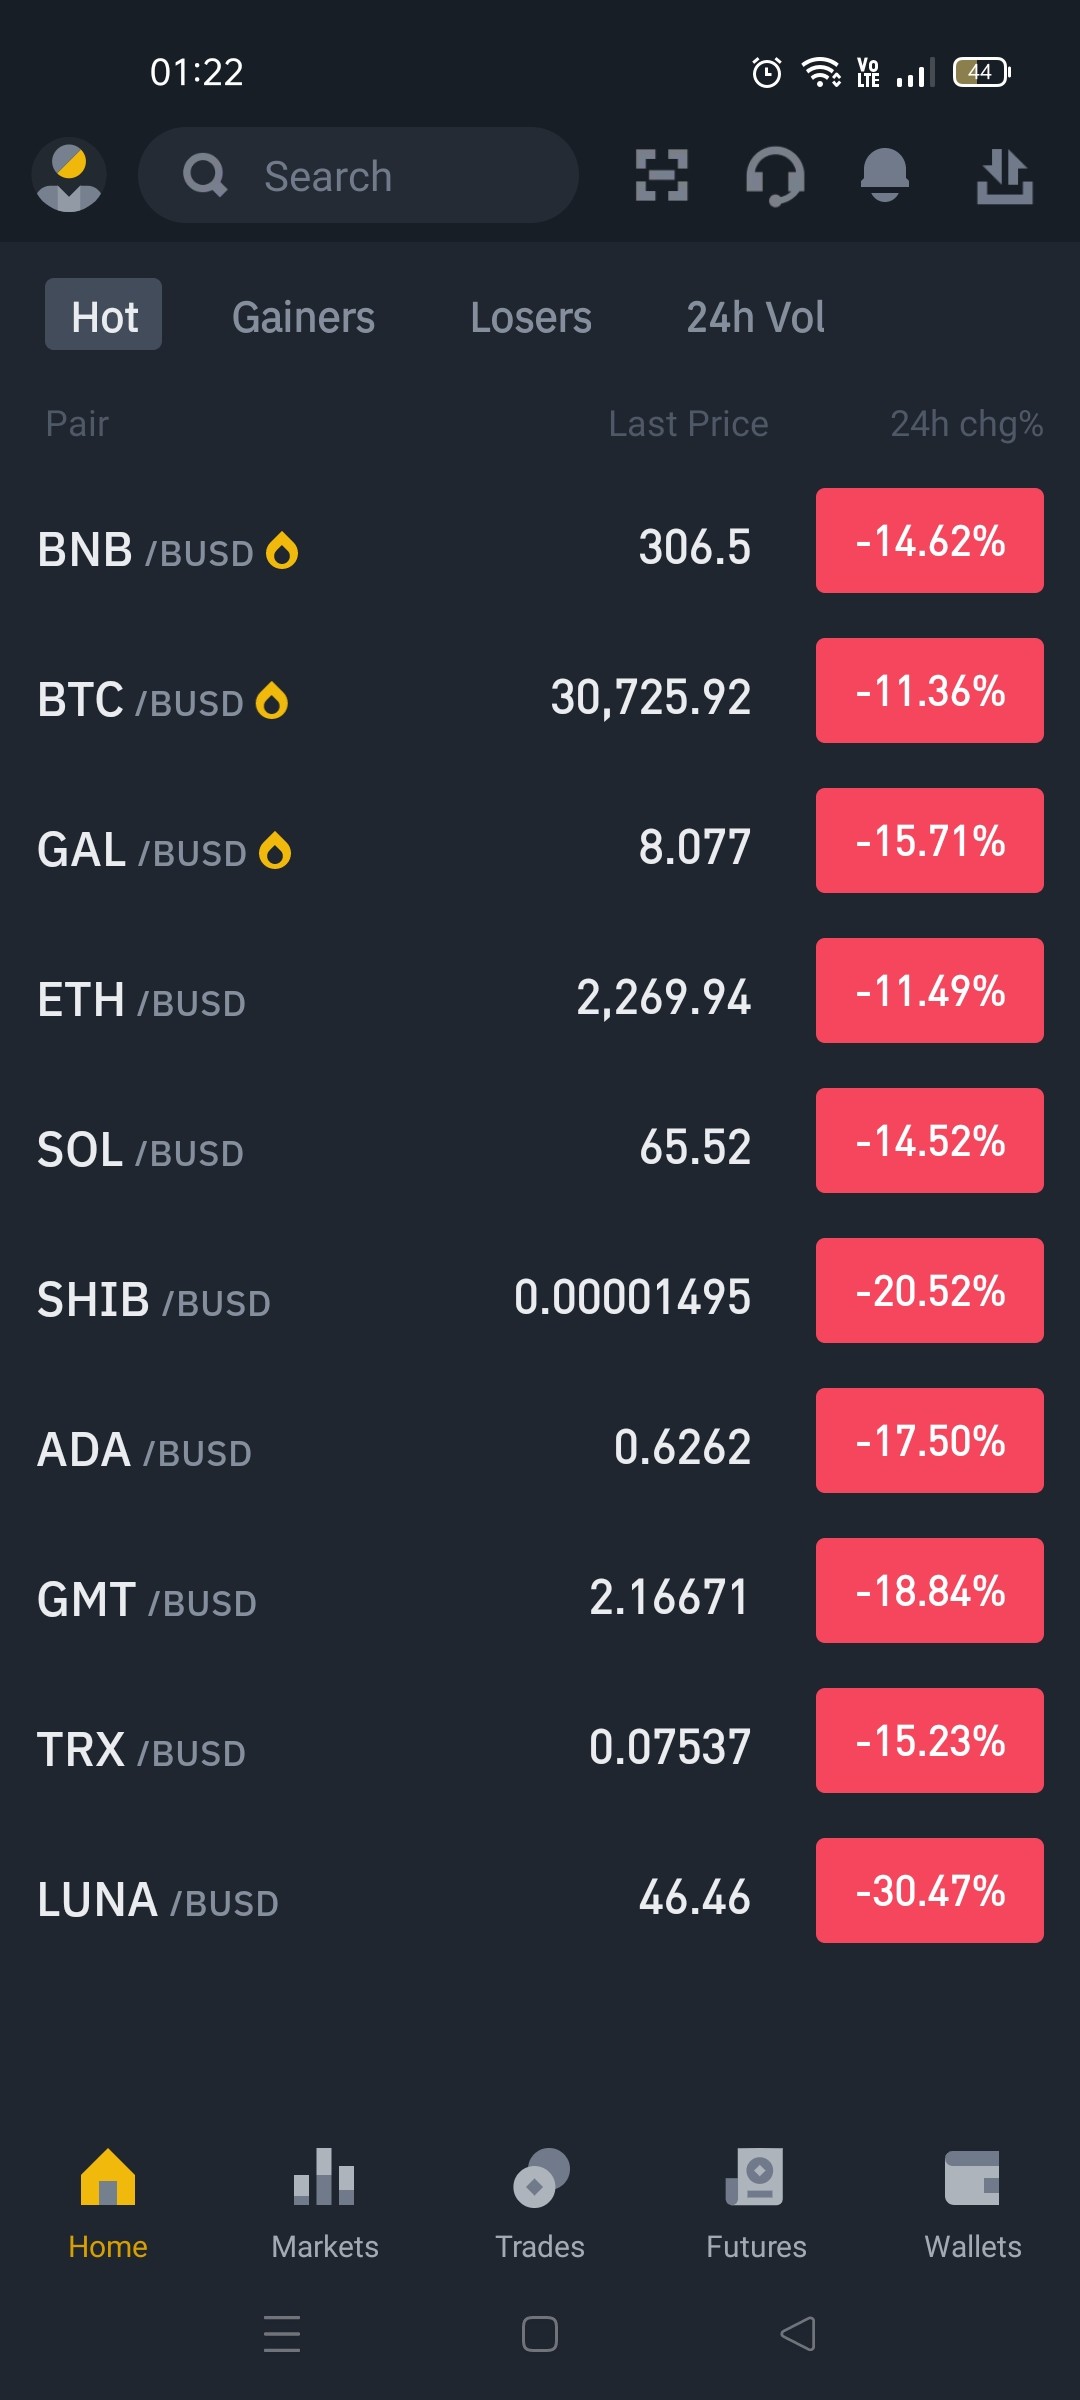Tap the QR scan icon

coord(662,175)
